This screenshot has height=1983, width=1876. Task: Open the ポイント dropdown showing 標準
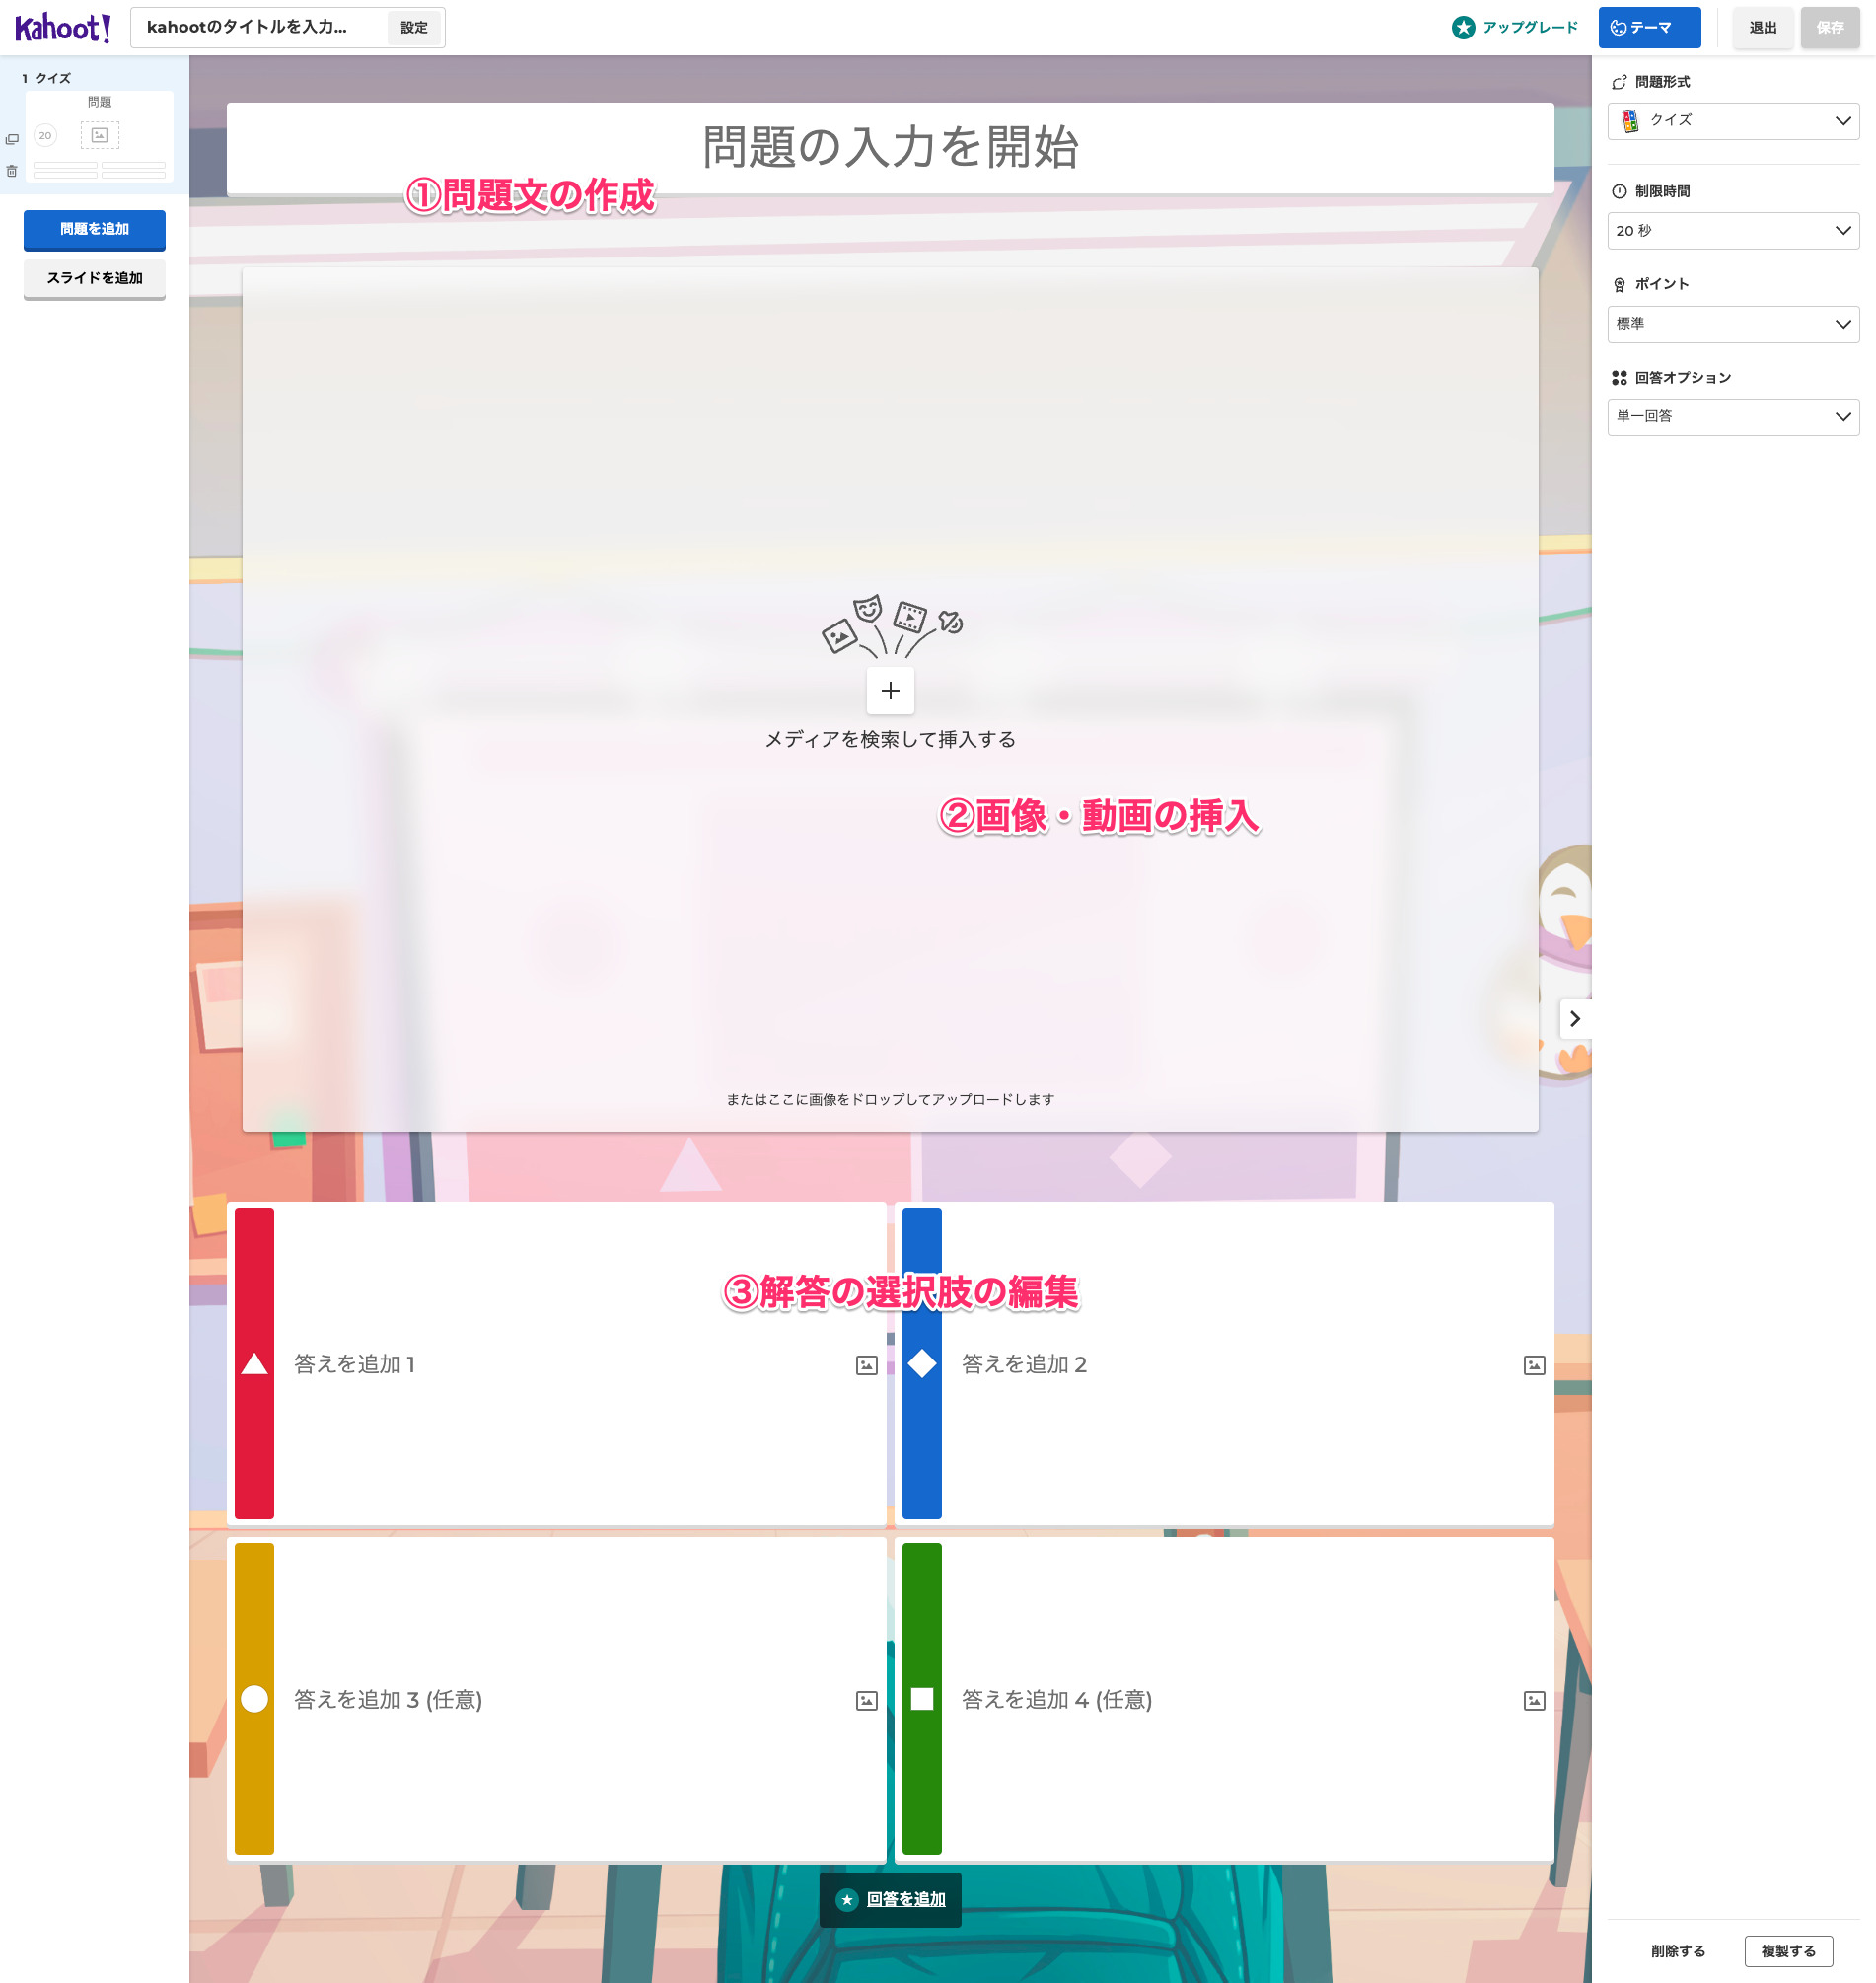(x=1733, y=324)
